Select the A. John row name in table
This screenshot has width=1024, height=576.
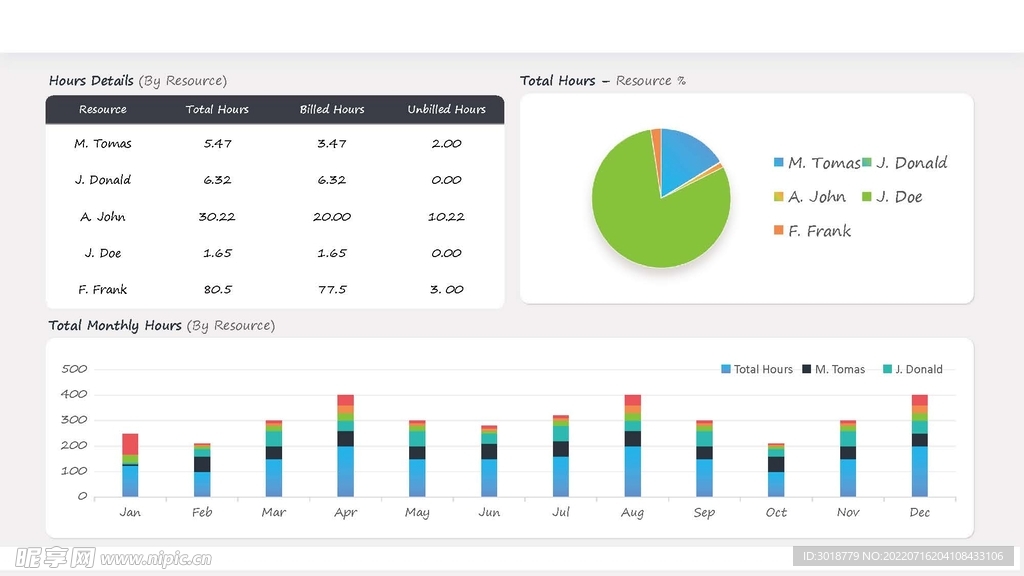pos(103,217)
